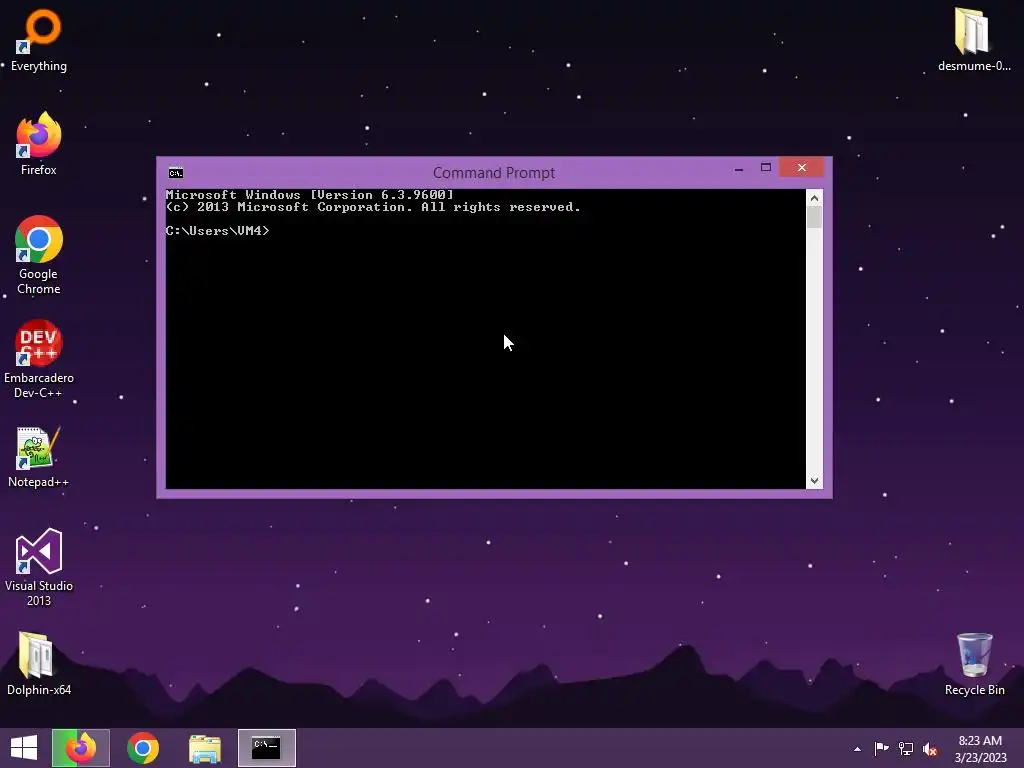Open Google Chrome desktop shortcut
The height and width of the screenshot is (768, 1024).
39,255
